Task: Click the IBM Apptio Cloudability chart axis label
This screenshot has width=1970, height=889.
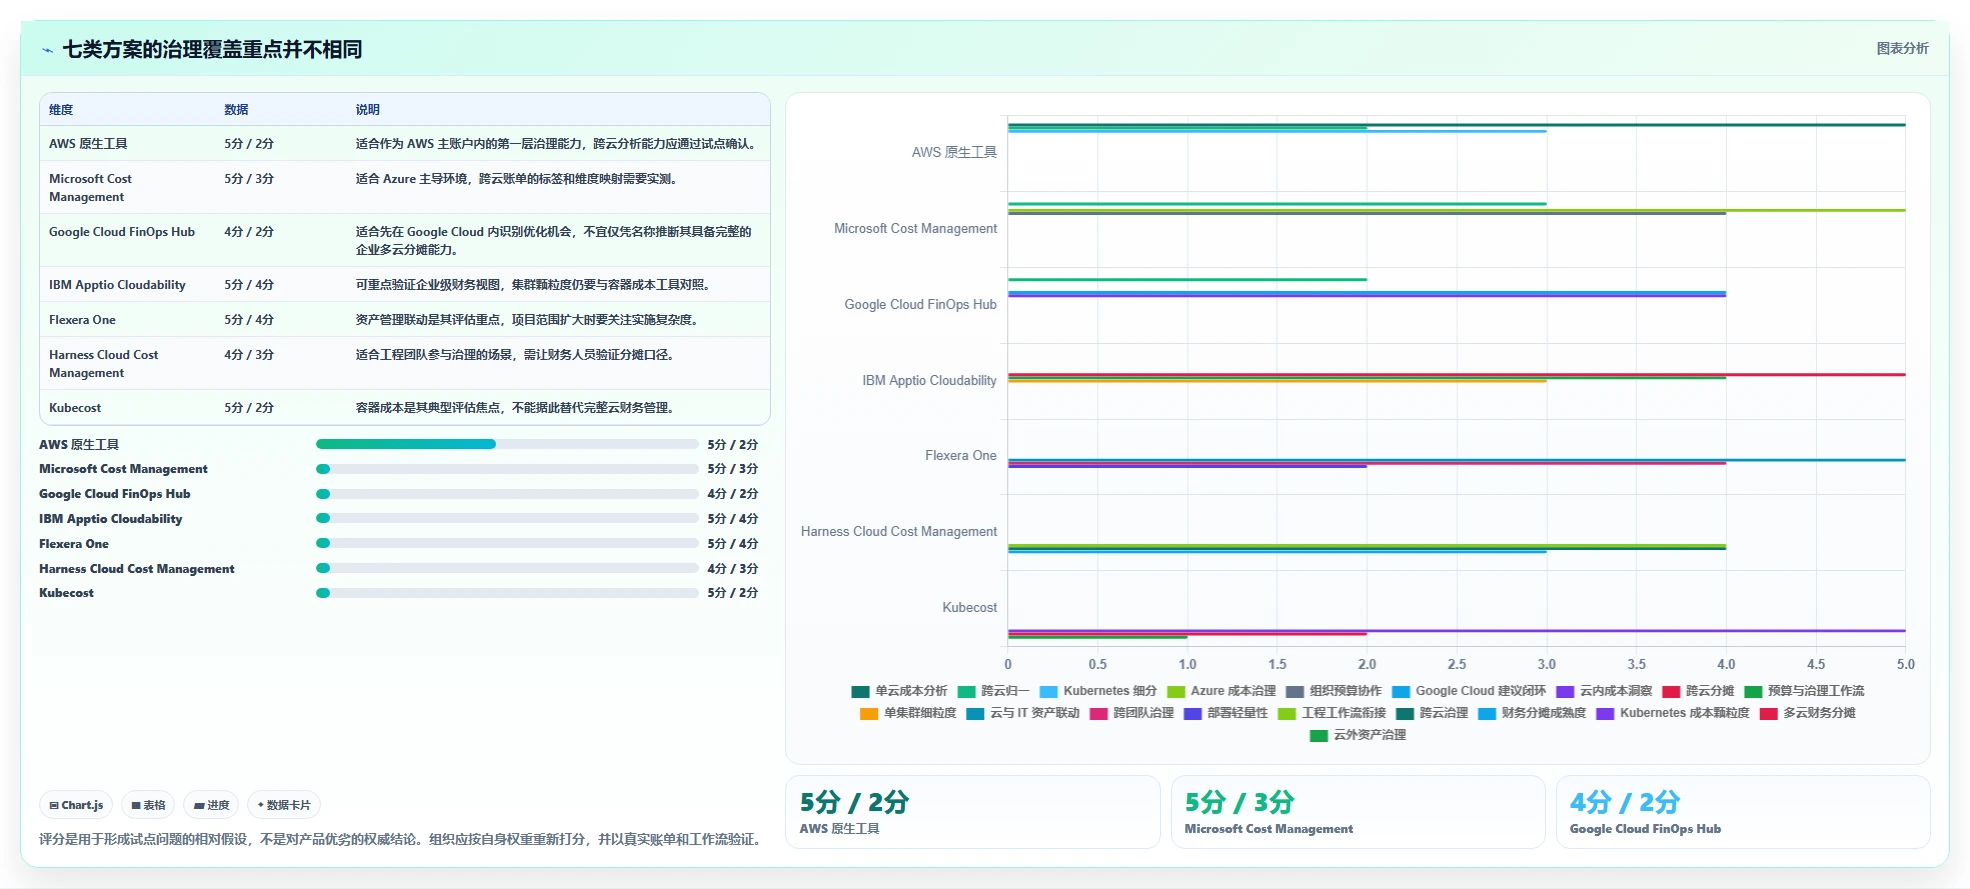Action: 929,380
